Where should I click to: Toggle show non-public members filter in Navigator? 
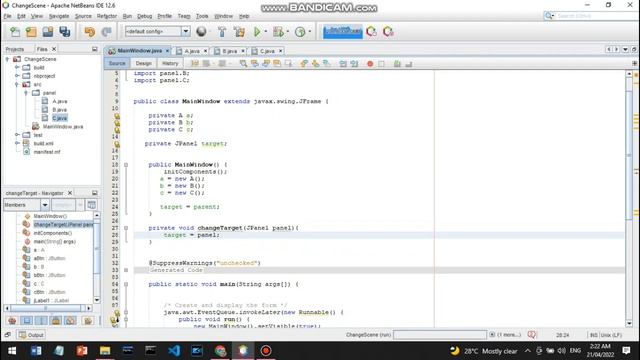coord(56,320)
